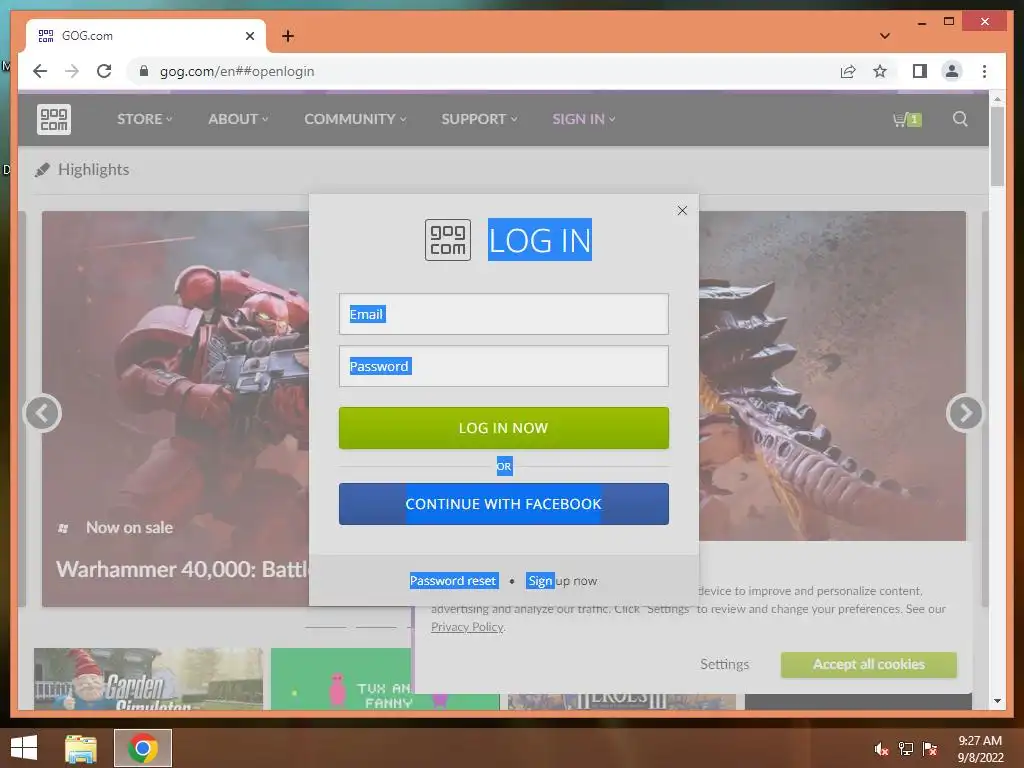Open File Explorer from taskbar
Viewport: 1024px width, 768px height.
(x=81, y=748)
